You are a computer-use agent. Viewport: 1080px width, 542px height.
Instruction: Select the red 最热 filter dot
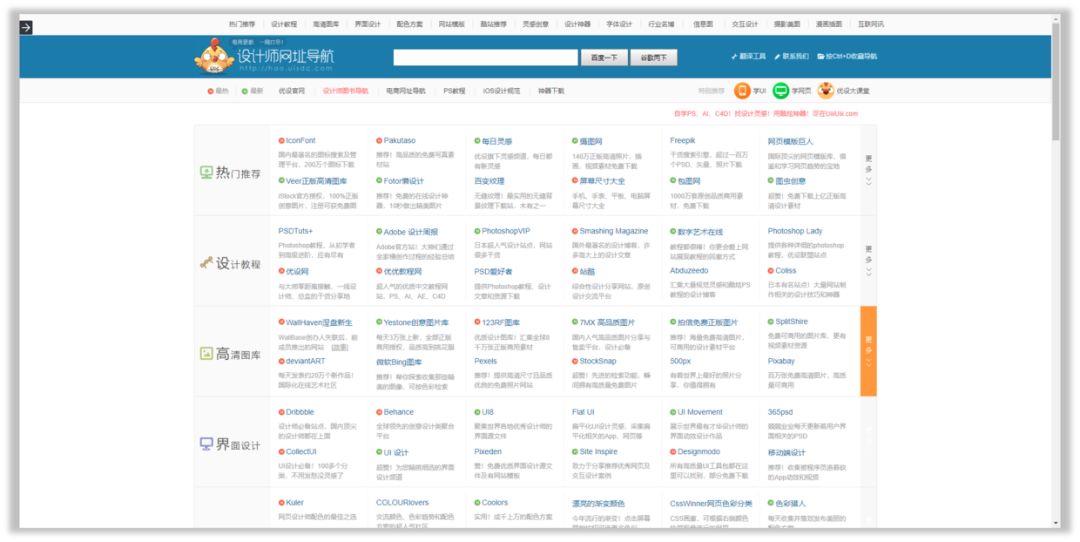click(211, 91)
